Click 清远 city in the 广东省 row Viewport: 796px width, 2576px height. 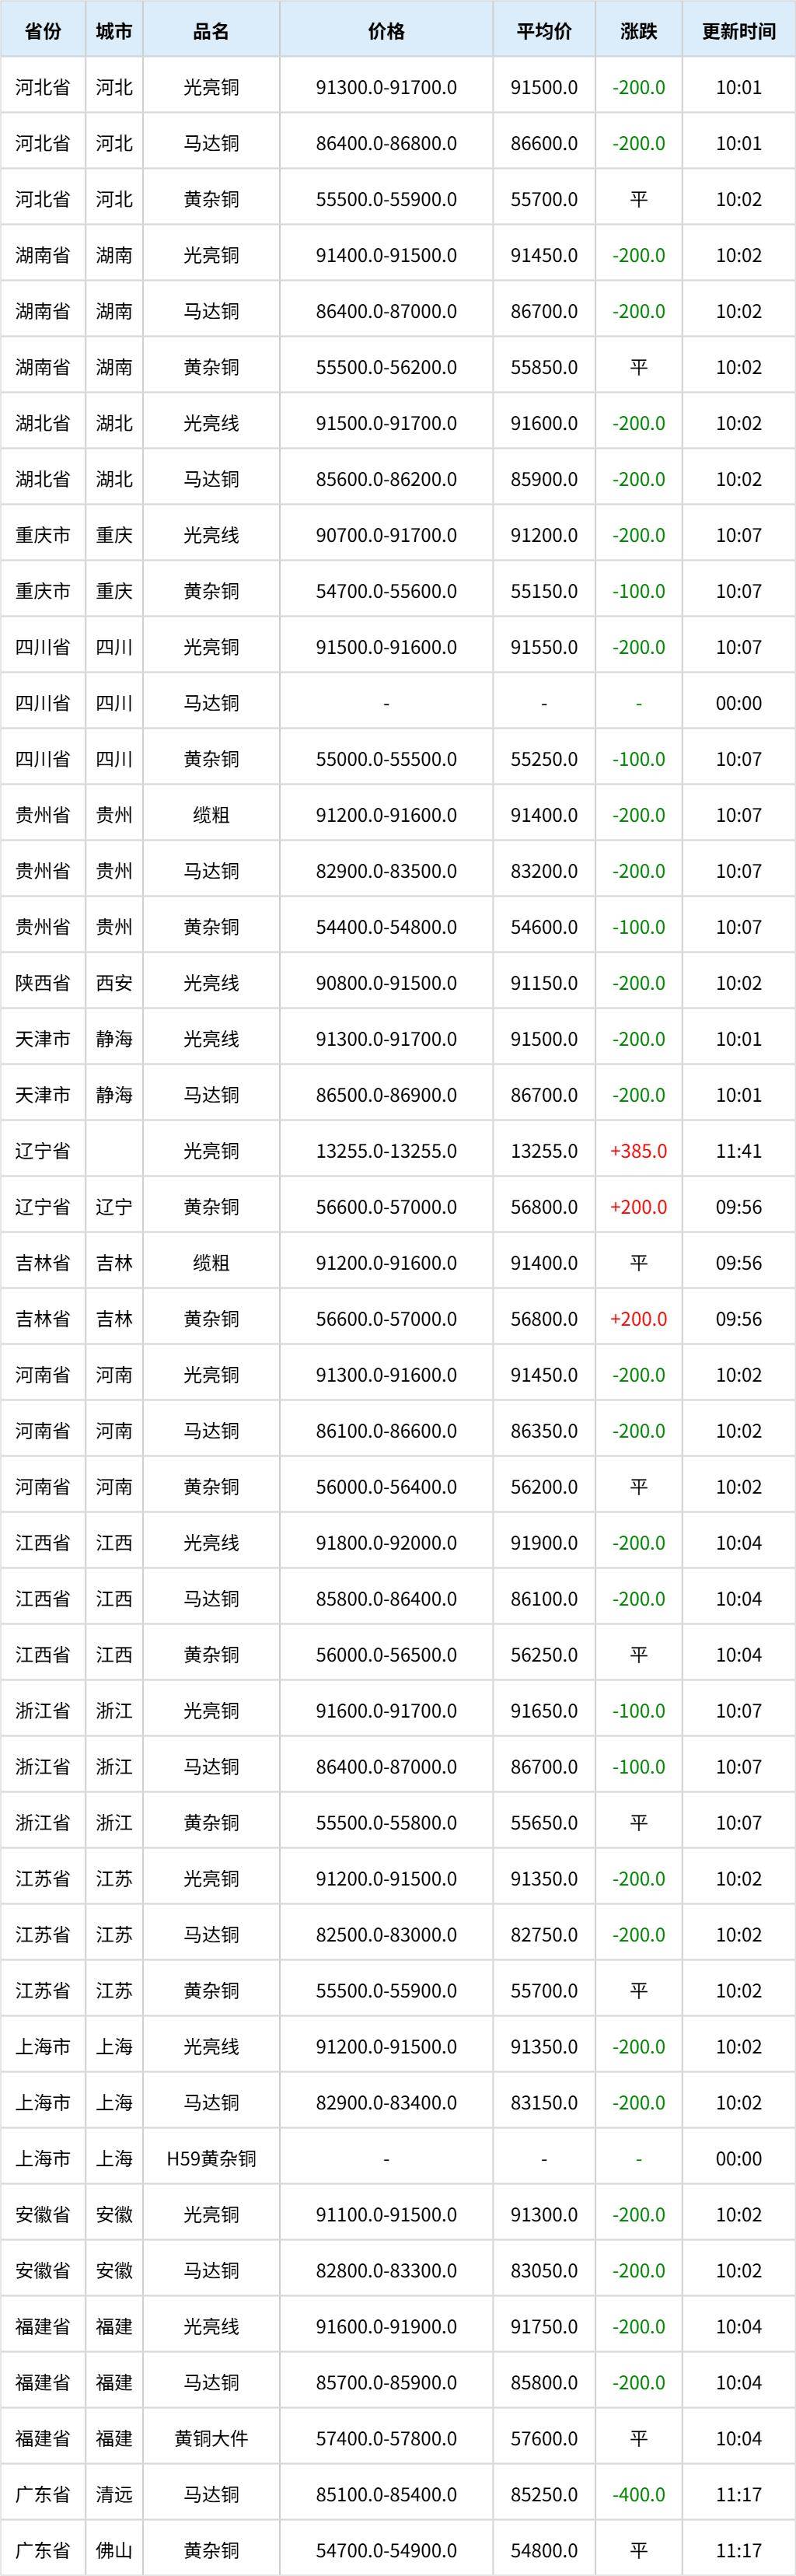coord(114,2495)
